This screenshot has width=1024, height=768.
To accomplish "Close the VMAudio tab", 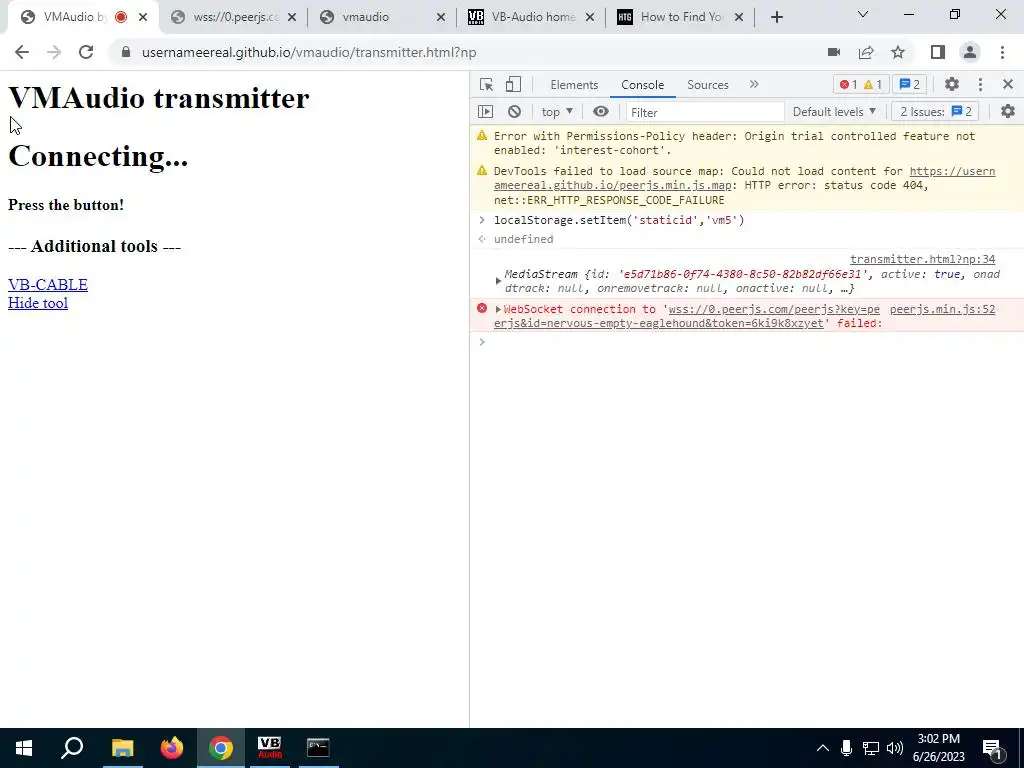I will pos(143,17).
